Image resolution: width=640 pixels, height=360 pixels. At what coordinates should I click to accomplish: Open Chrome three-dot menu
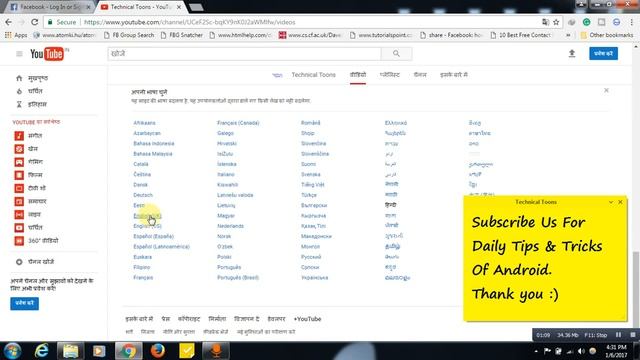click(x=632, y=22)
